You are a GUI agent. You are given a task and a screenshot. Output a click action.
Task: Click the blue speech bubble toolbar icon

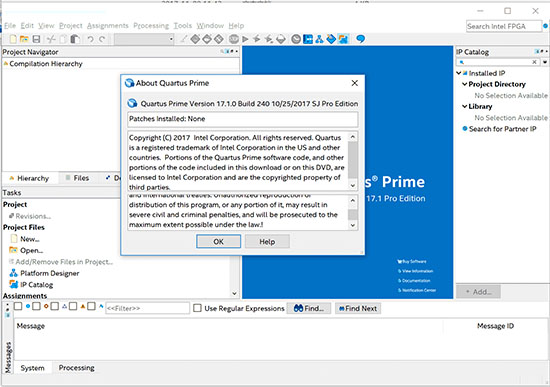pos(360,39)
